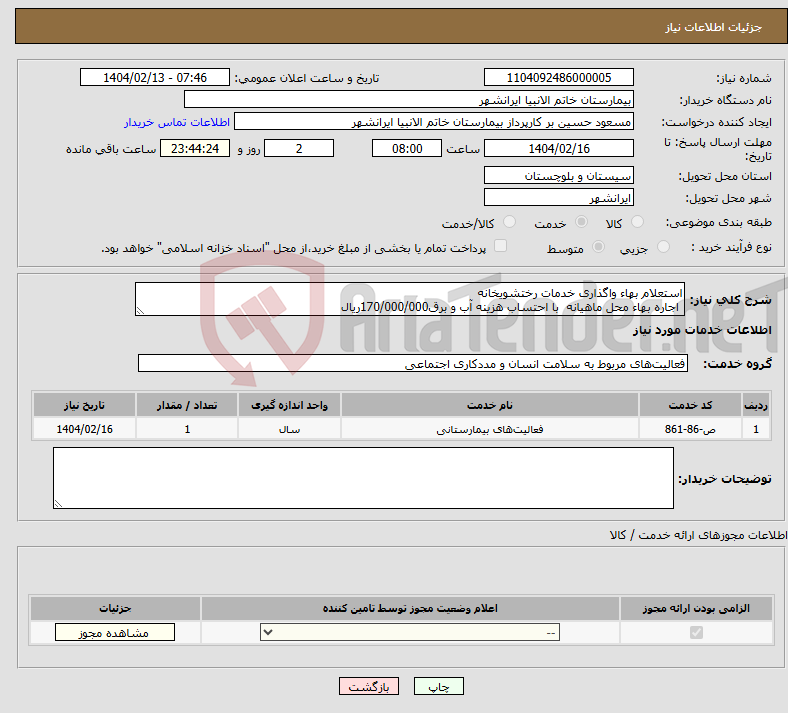This screenshot has width=788, height=713.
Task: Click the buyer notes text area
Action: pos(363,478)
